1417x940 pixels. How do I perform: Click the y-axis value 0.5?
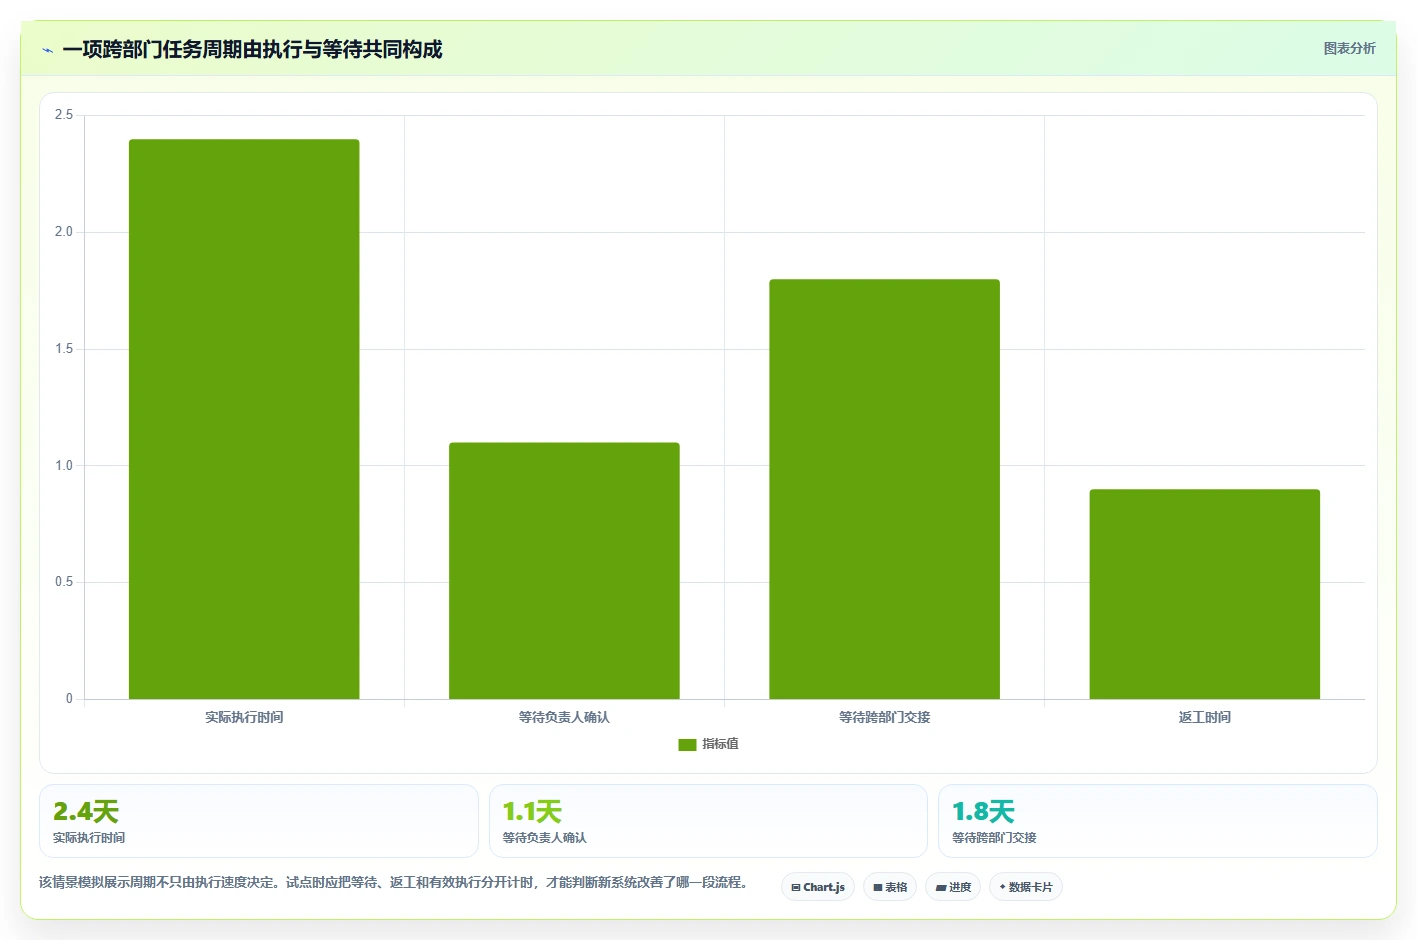[x=64, y=582]
